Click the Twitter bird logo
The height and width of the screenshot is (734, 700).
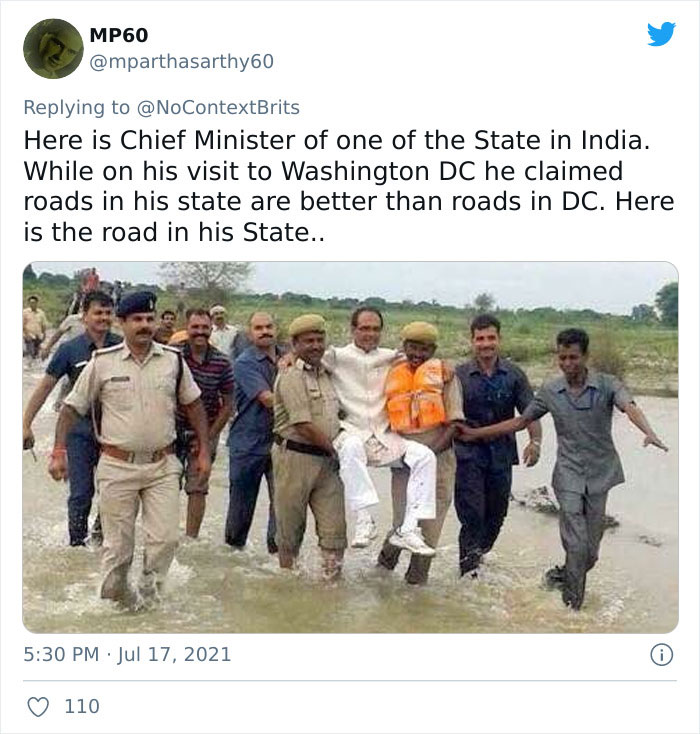coord(661,34)
